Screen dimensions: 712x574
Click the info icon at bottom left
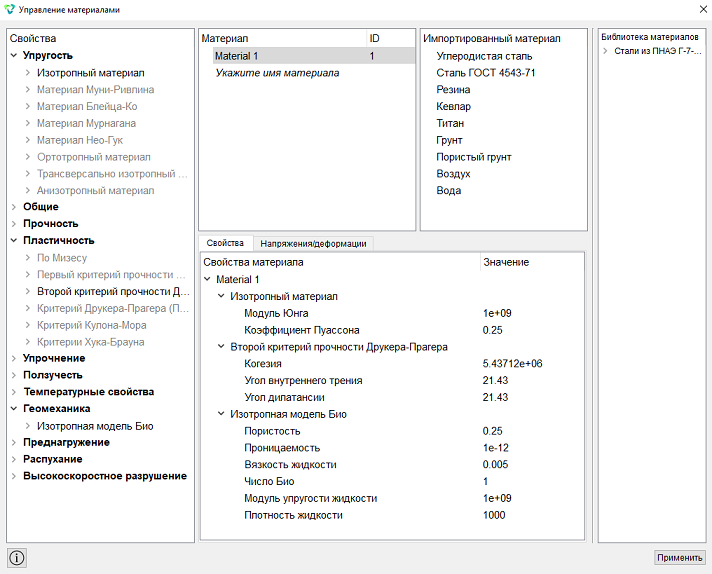[x=17, y=558]
